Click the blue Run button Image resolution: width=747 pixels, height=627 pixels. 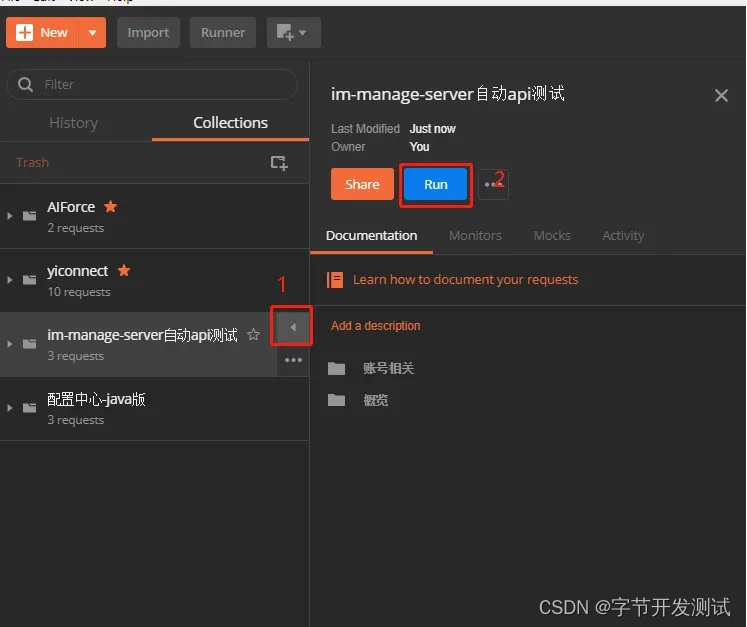pyautogui.click(x=435, y=184)
